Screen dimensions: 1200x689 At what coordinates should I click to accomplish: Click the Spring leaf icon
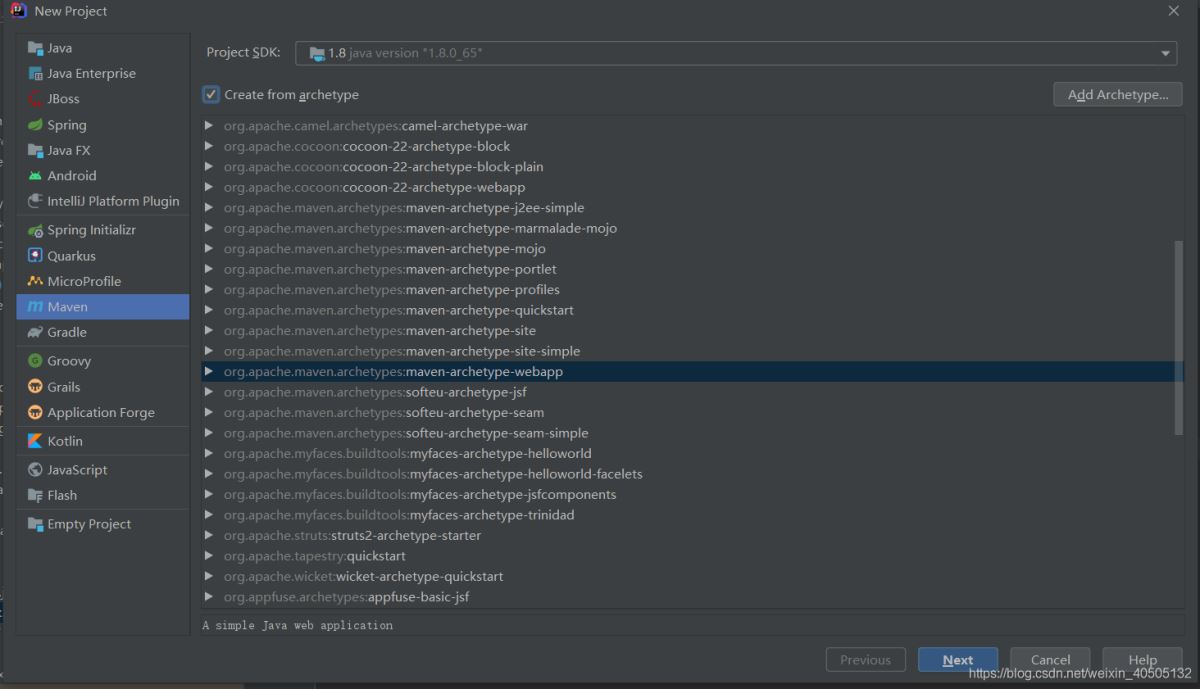35,125
